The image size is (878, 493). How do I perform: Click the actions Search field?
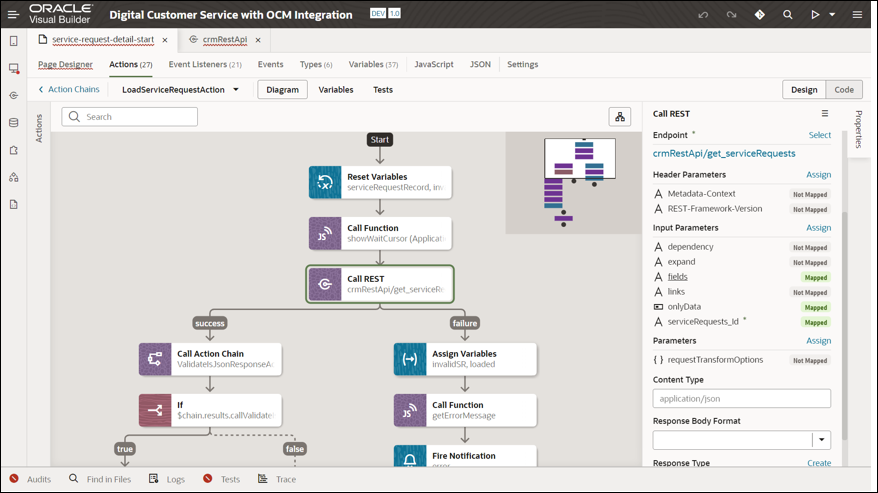tap(129, 117)
